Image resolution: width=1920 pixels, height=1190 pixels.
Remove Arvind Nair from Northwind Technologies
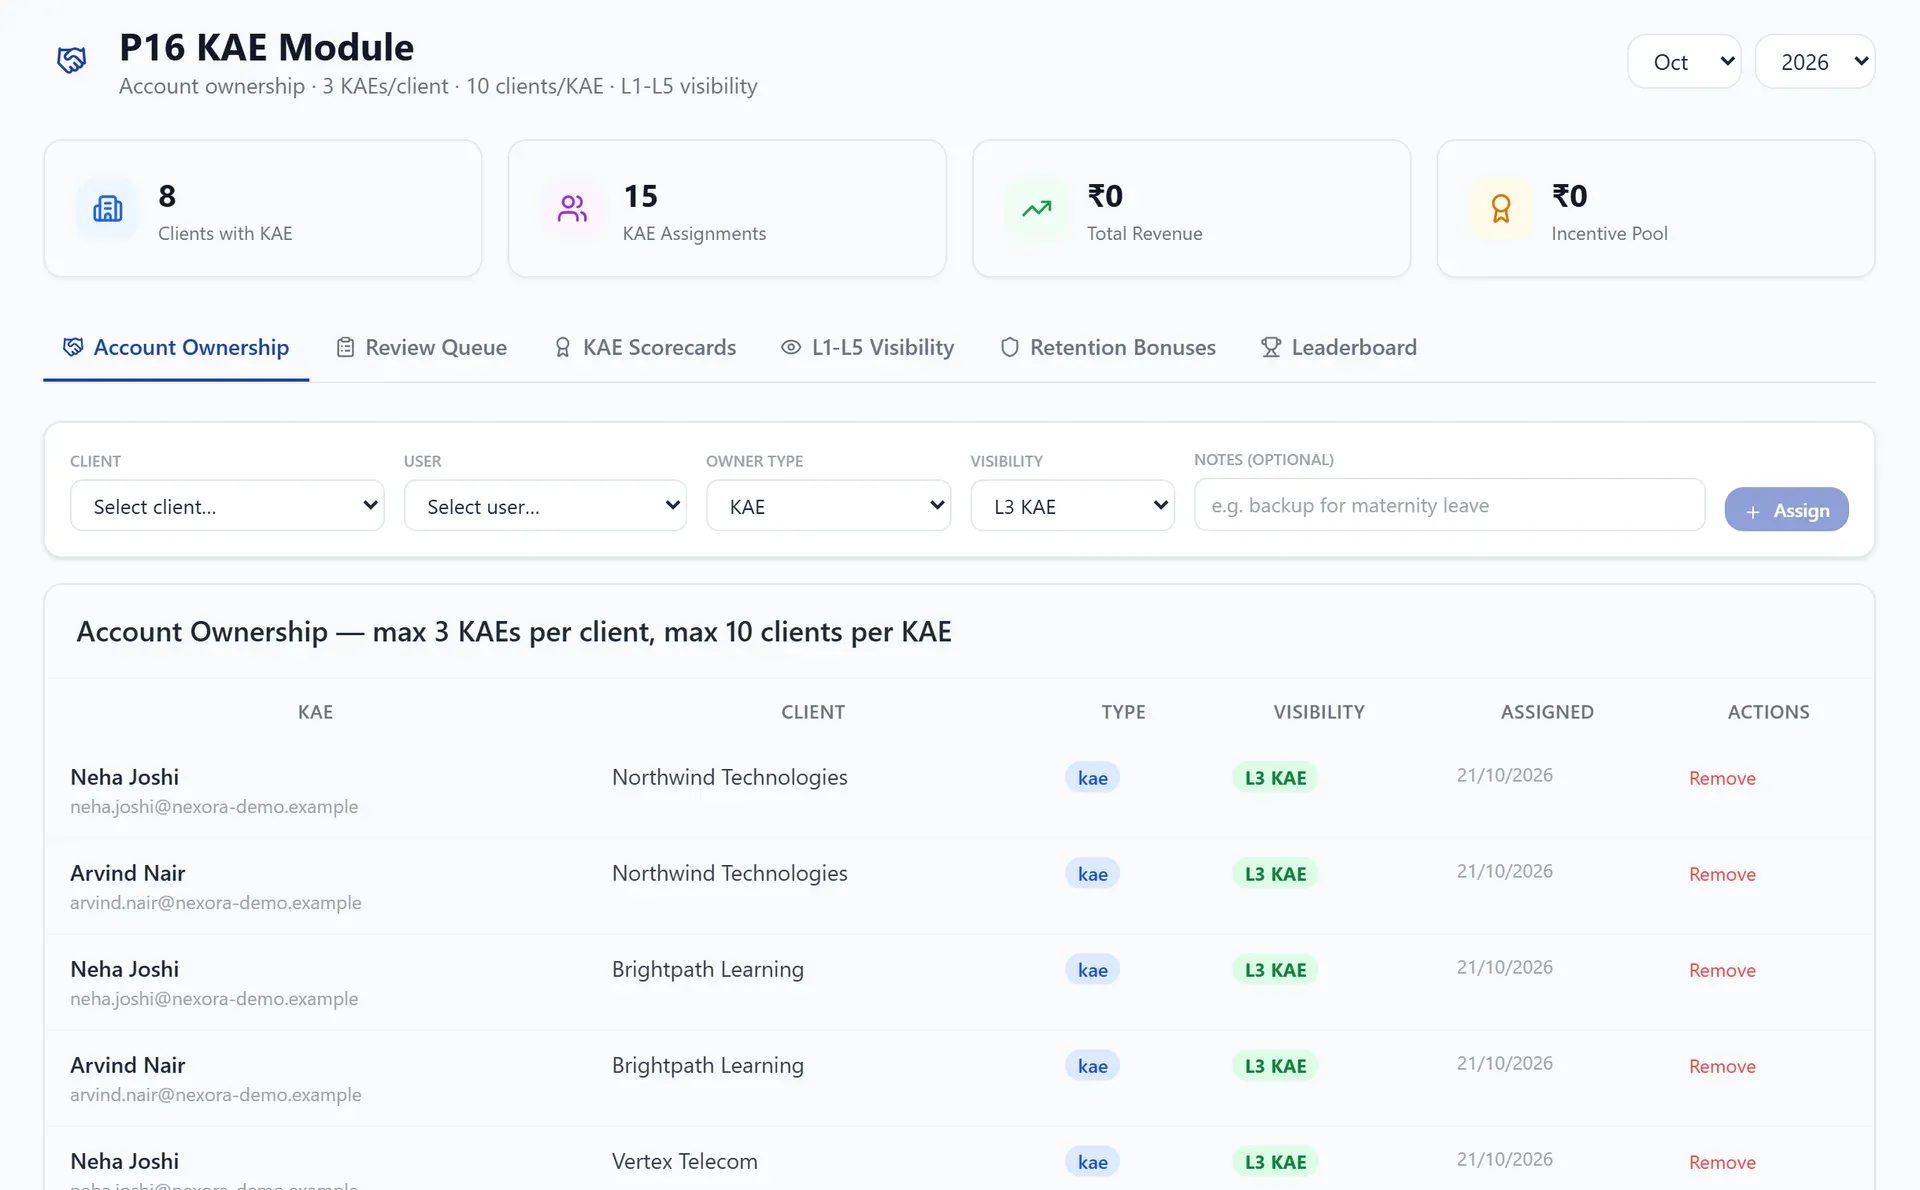1722,874
